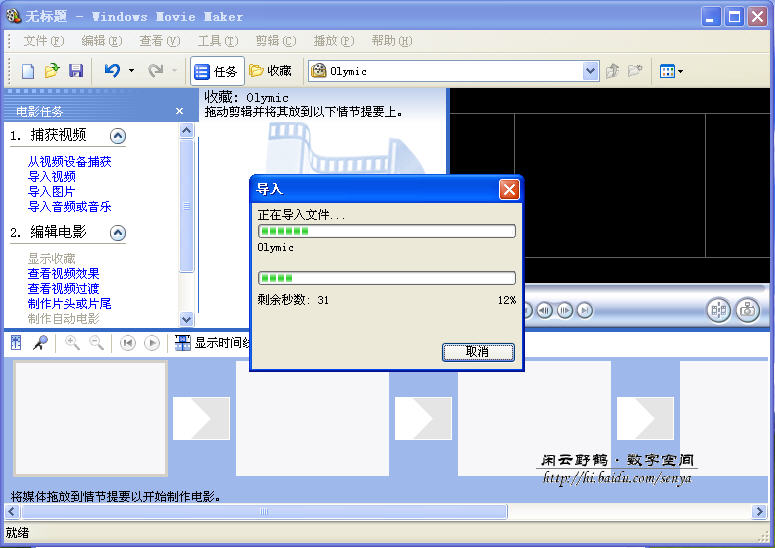Click the Movie Maker title bar icon
The height and width of the screenshot is (548, 775).
(x=14, y=16)
